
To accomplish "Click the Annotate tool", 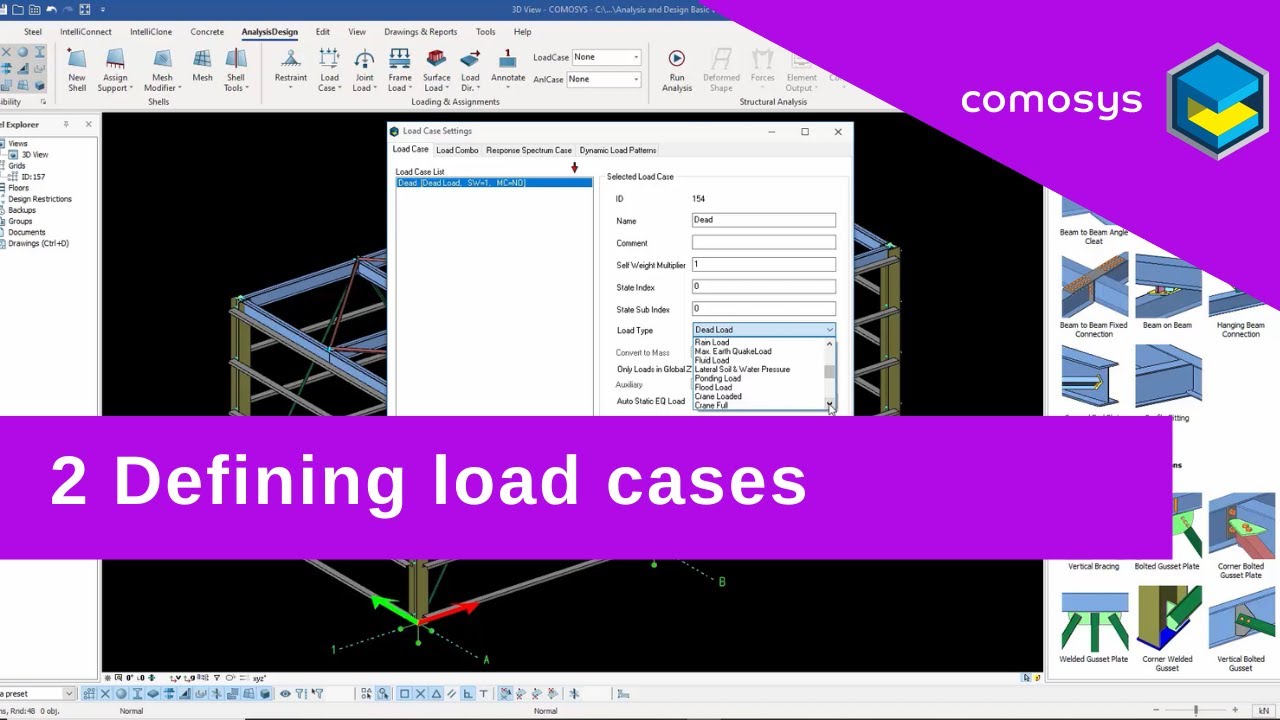I will [x=508, y=68].
